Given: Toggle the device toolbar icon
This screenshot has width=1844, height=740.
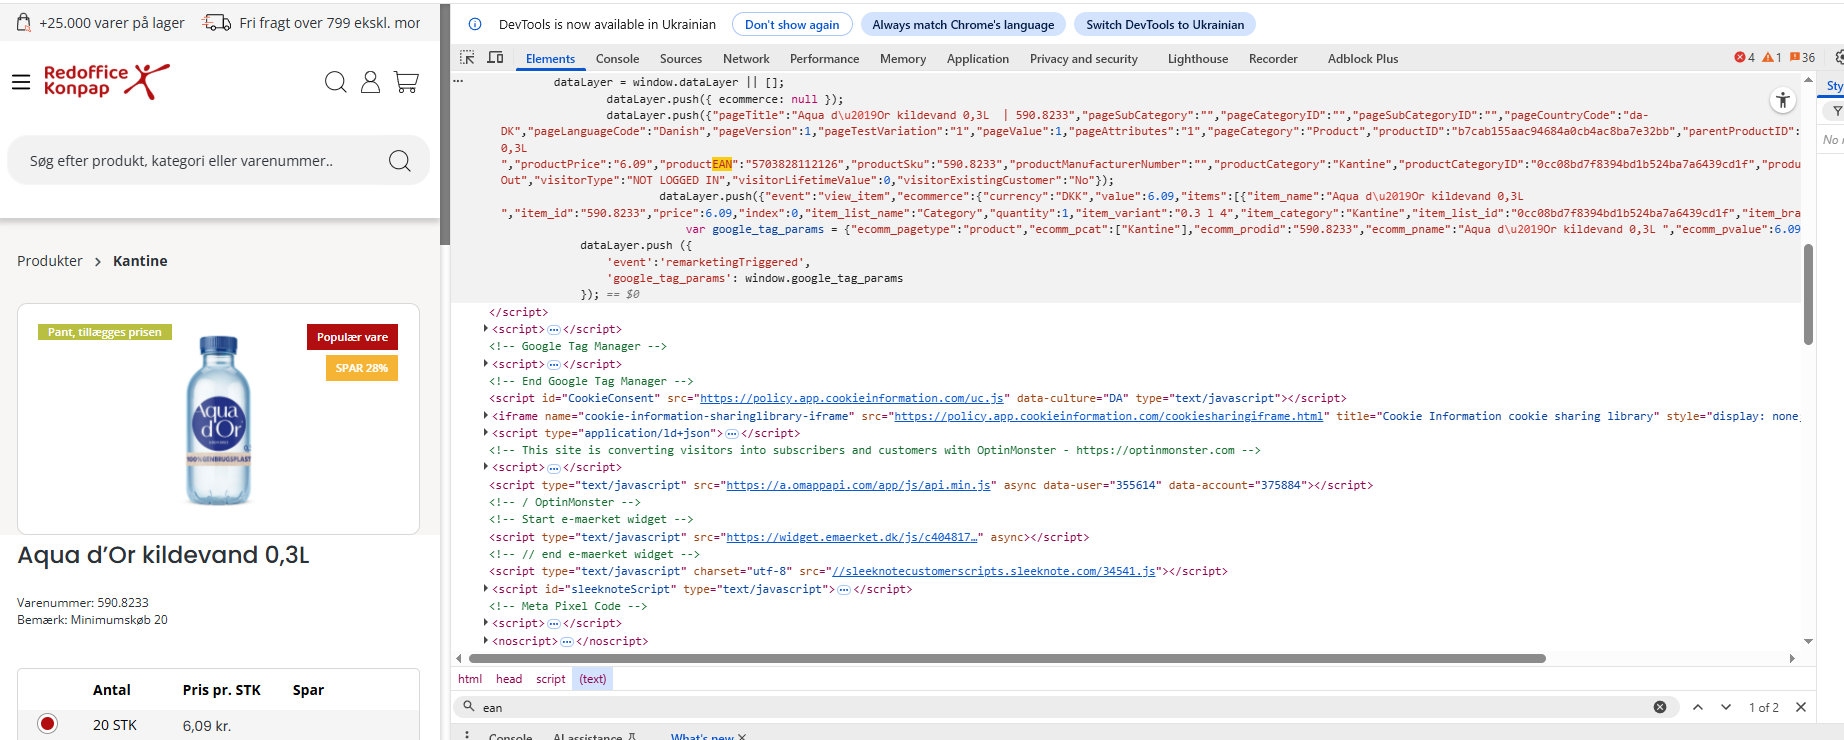Looking at the screenshot, I should click(x=495, y=58).
